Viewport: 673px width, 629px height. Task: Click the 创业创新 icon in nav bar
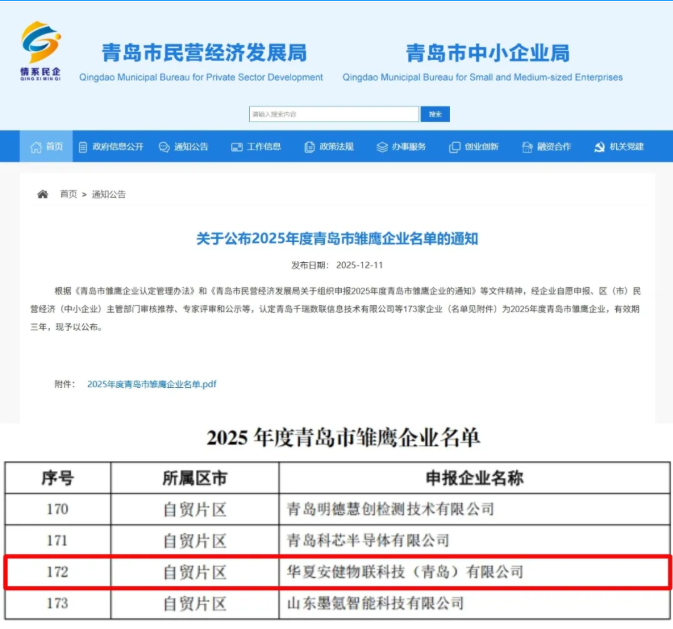[x=455, y=147]
